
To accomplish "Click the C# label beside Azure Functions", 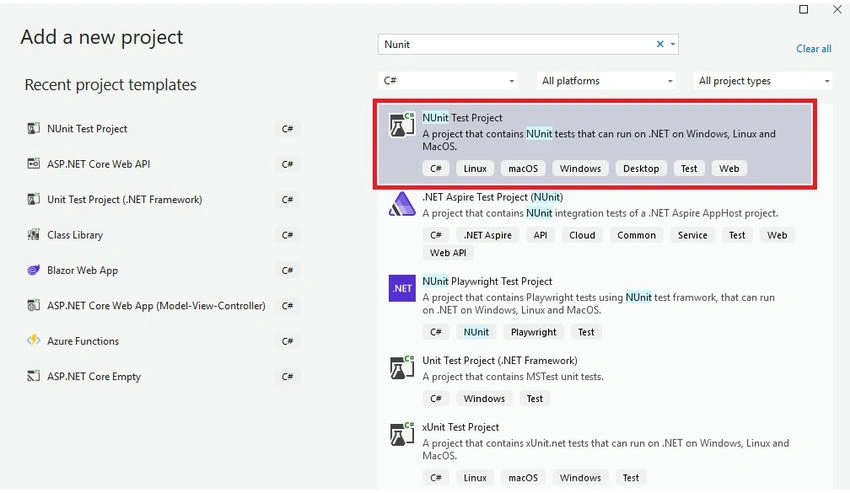I will tap(287, 341).
